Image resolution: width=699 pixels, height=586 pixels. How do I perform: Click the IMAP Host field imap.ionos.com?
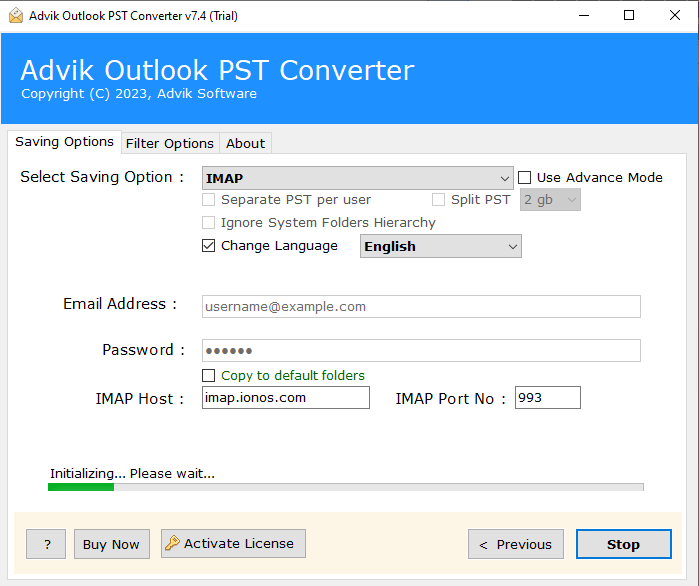(286, 397)
